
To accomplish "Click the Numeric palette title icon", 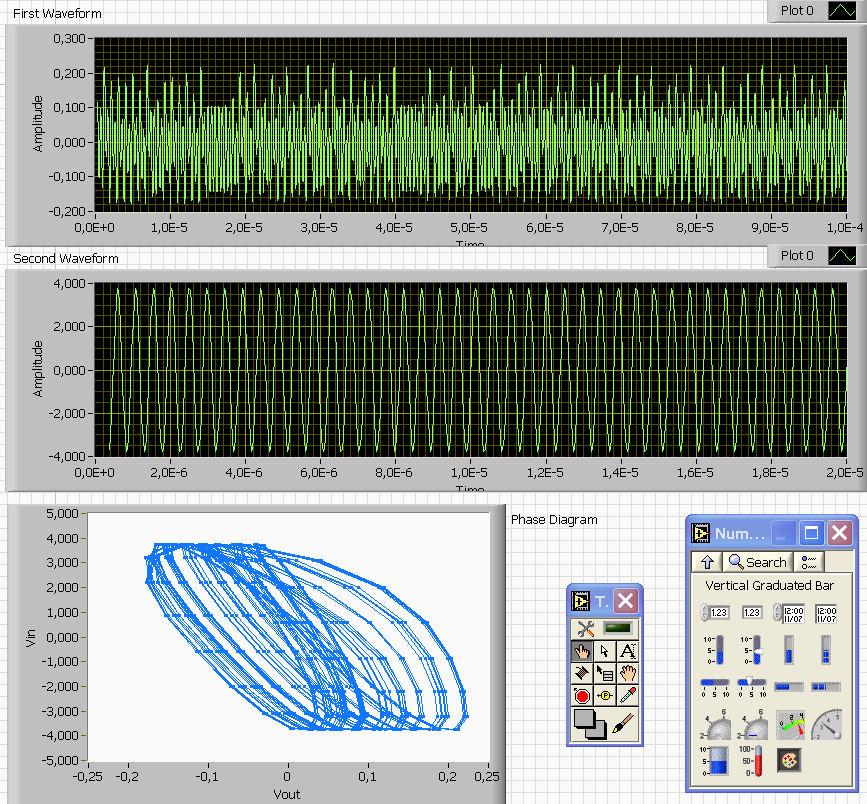I will (x=701, y=533).
